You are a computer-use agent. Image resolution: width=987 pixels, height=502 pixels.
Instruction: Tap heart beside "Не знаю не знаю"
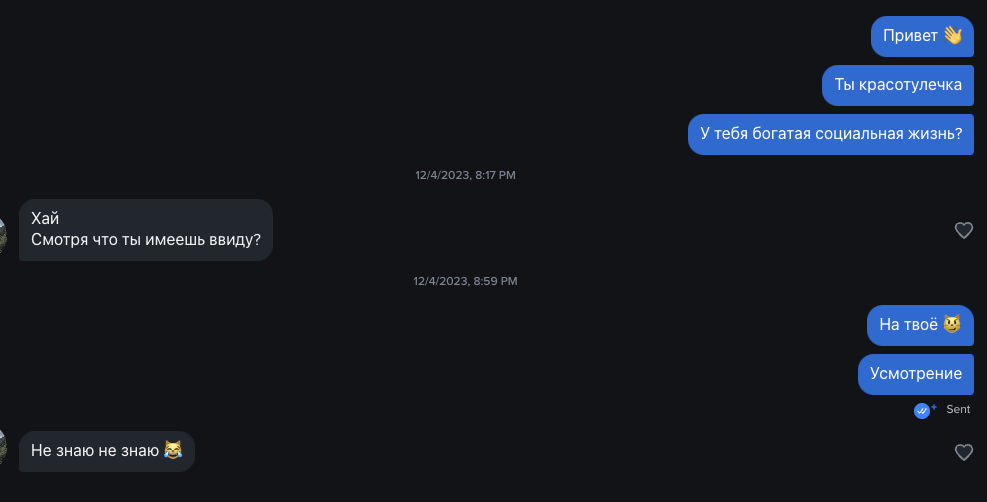pyautogui.click(x=964, y=453)
